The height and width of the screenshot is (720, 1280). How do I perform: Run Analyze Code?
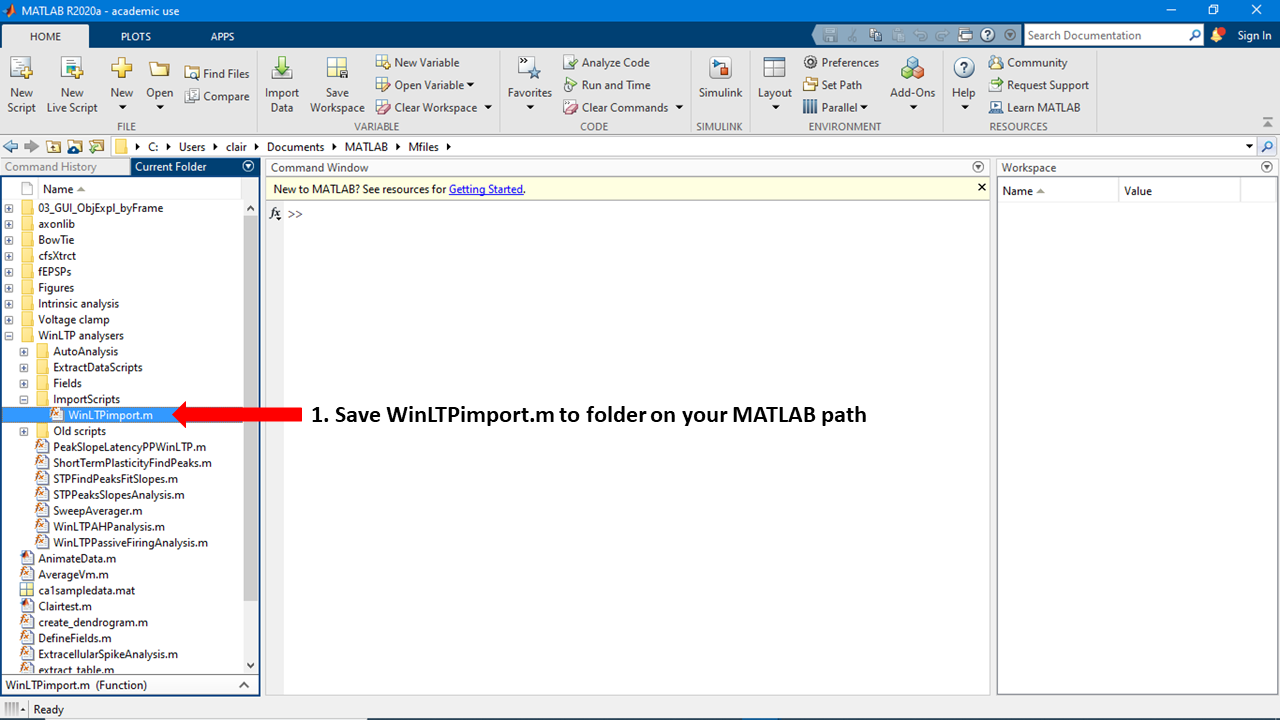(x=606, y=62)
